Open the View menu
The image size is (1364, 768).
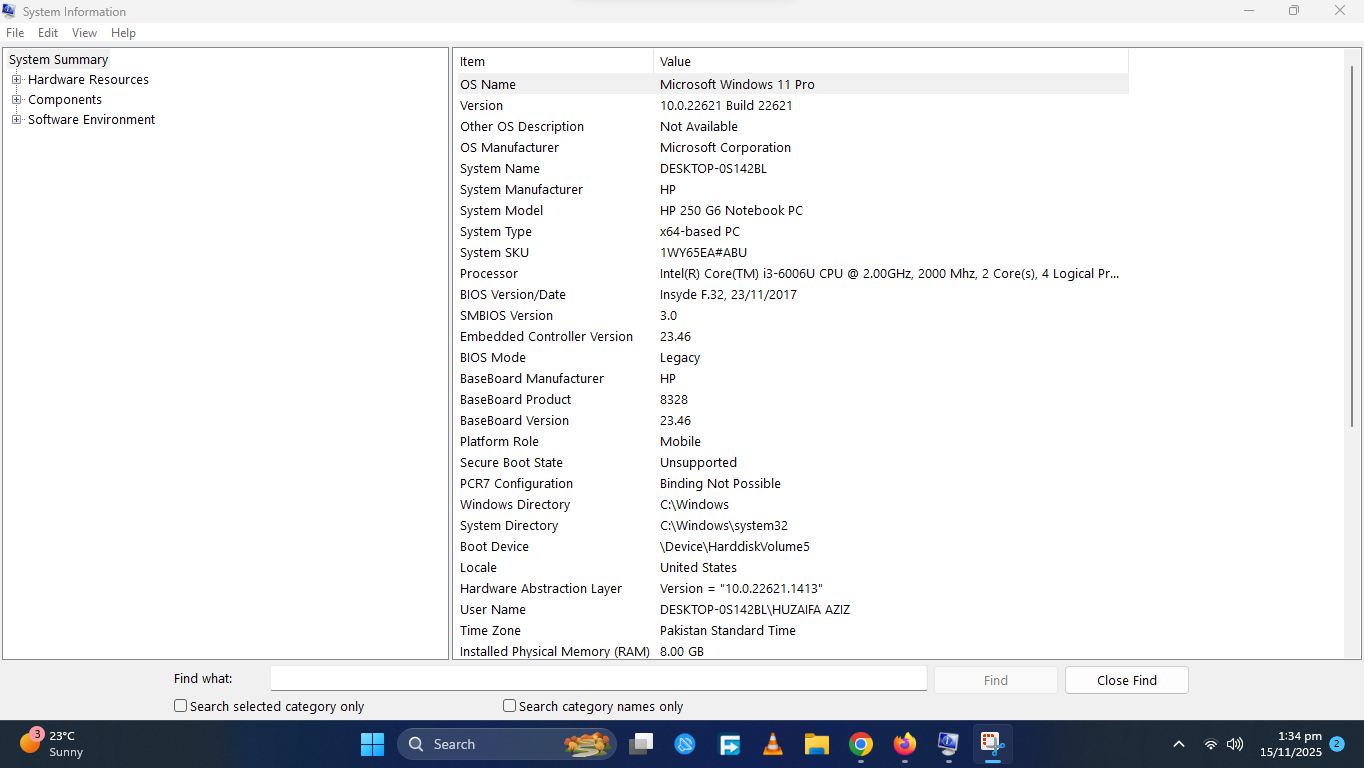tap(84, 33)
